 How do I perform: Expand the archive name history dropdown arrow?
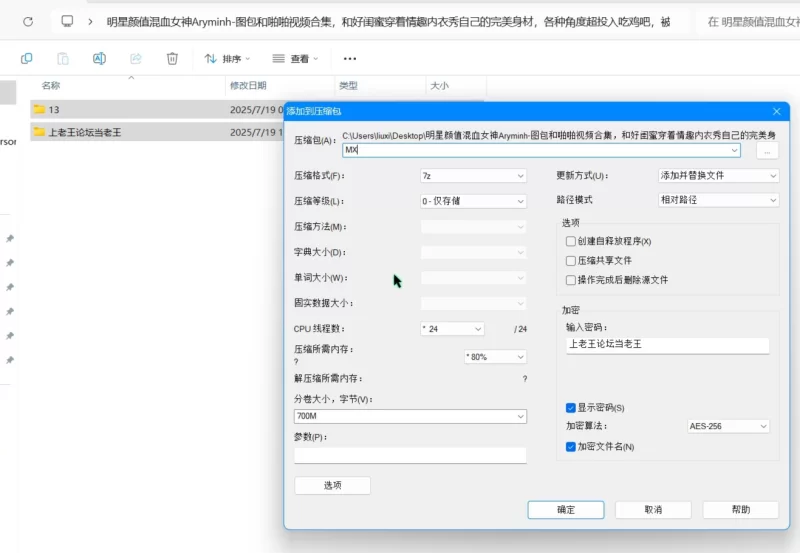[x=734, y=149]
